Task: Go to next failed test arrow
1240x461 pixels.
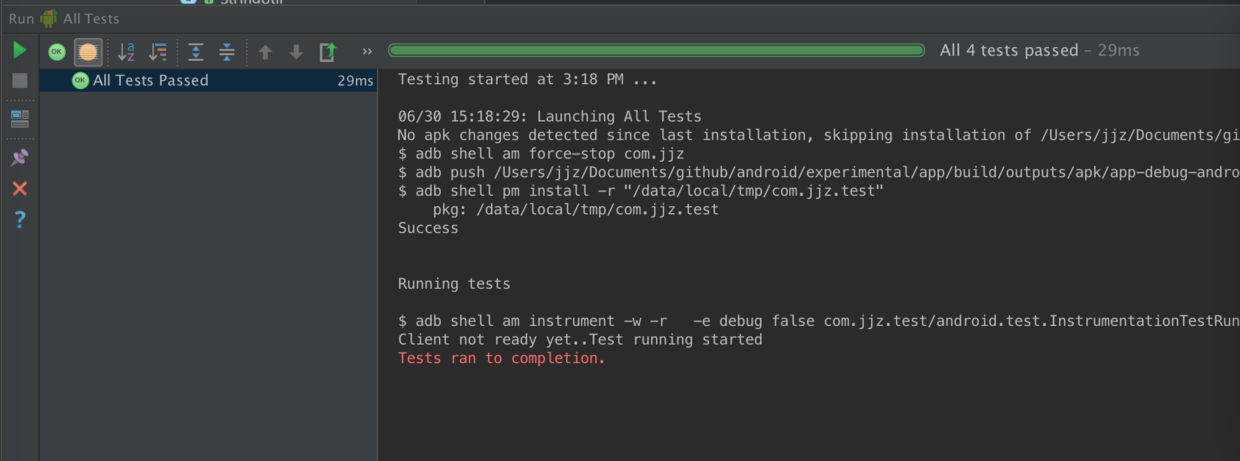Action: [x=296, y=52]
